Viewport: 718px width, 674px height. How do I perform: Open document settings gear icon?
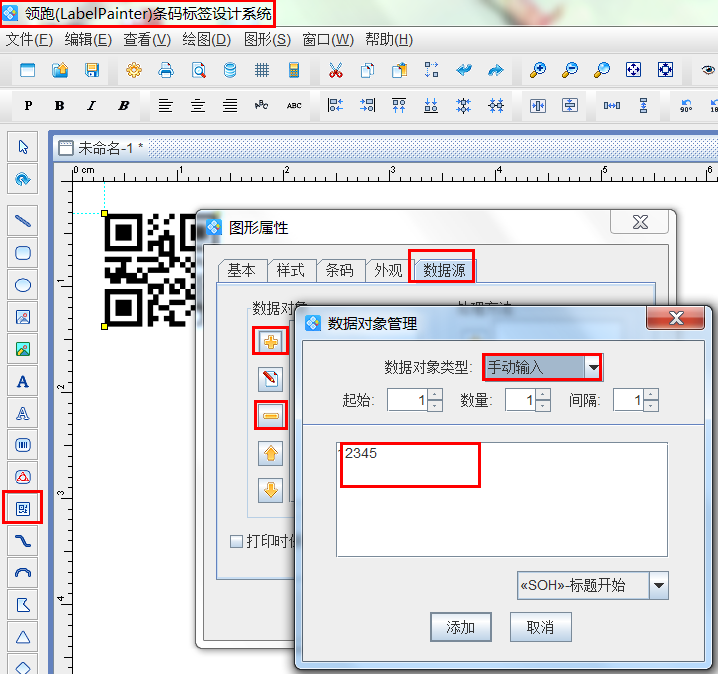pos(134,70)
